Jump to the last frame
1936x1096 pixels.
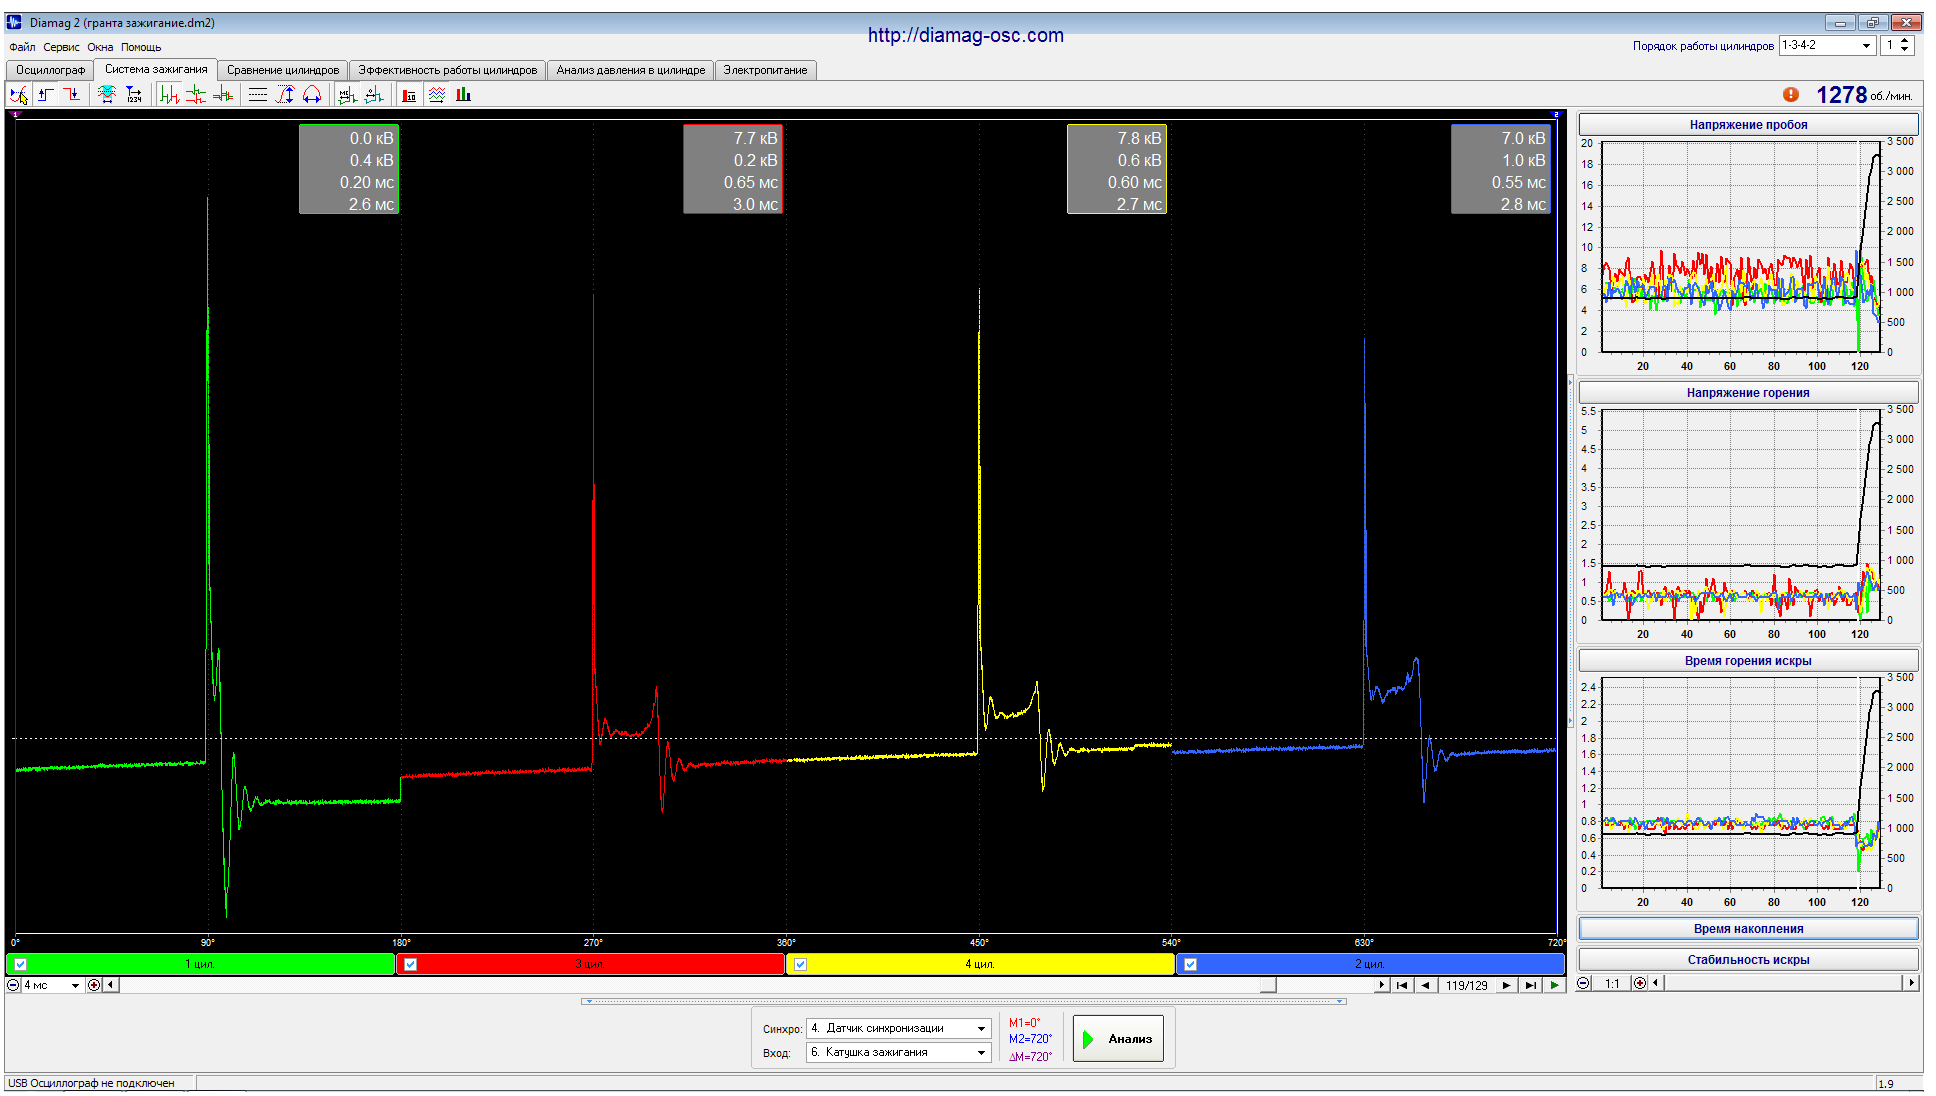[1530, 985]
